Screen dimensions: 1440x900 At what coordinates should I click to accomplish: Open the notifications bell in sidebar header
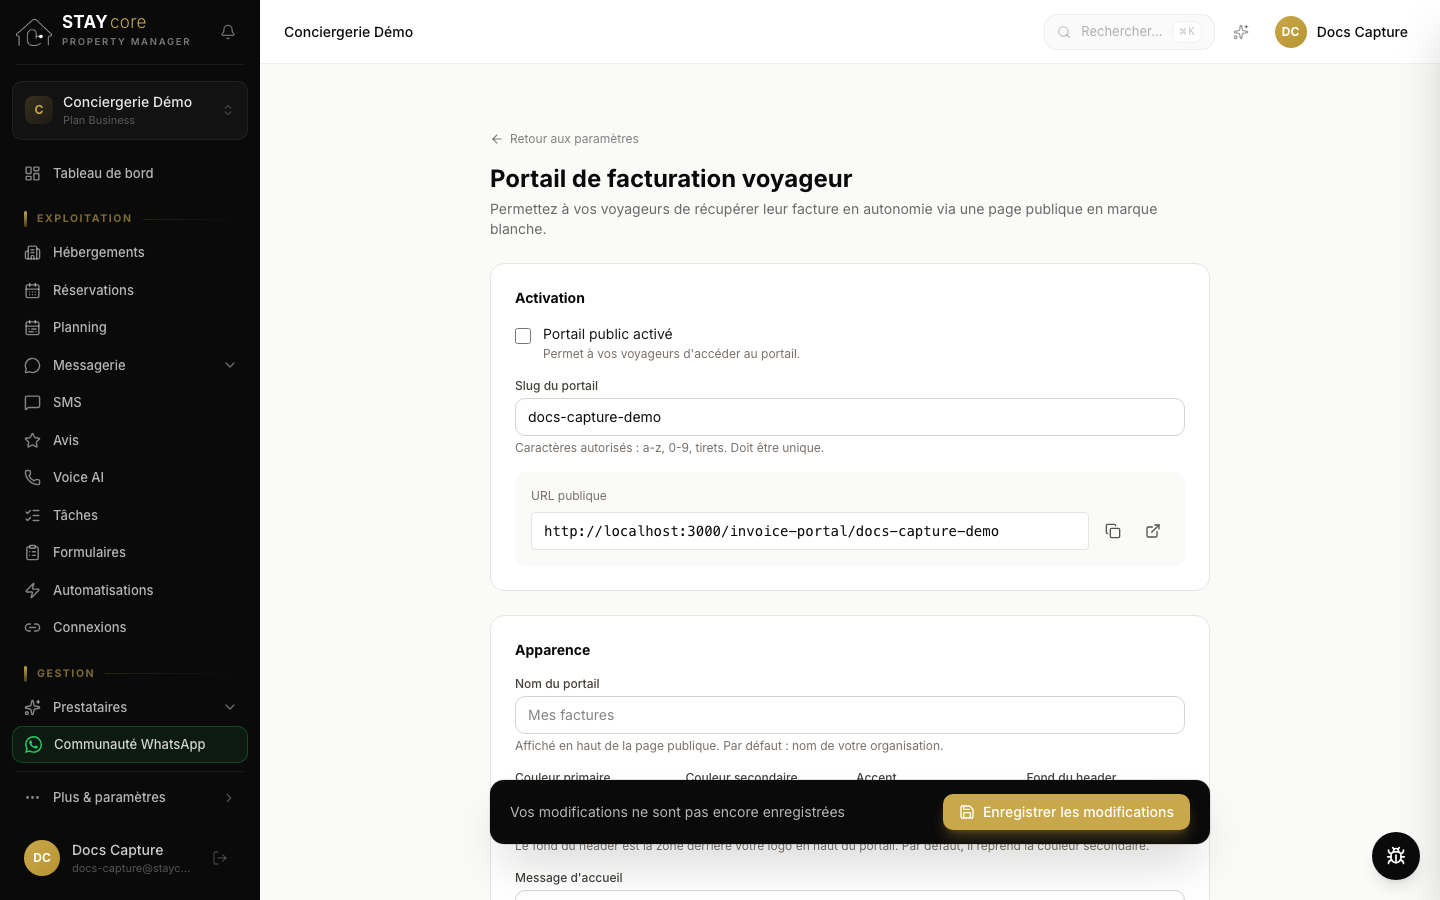point(228,32)
